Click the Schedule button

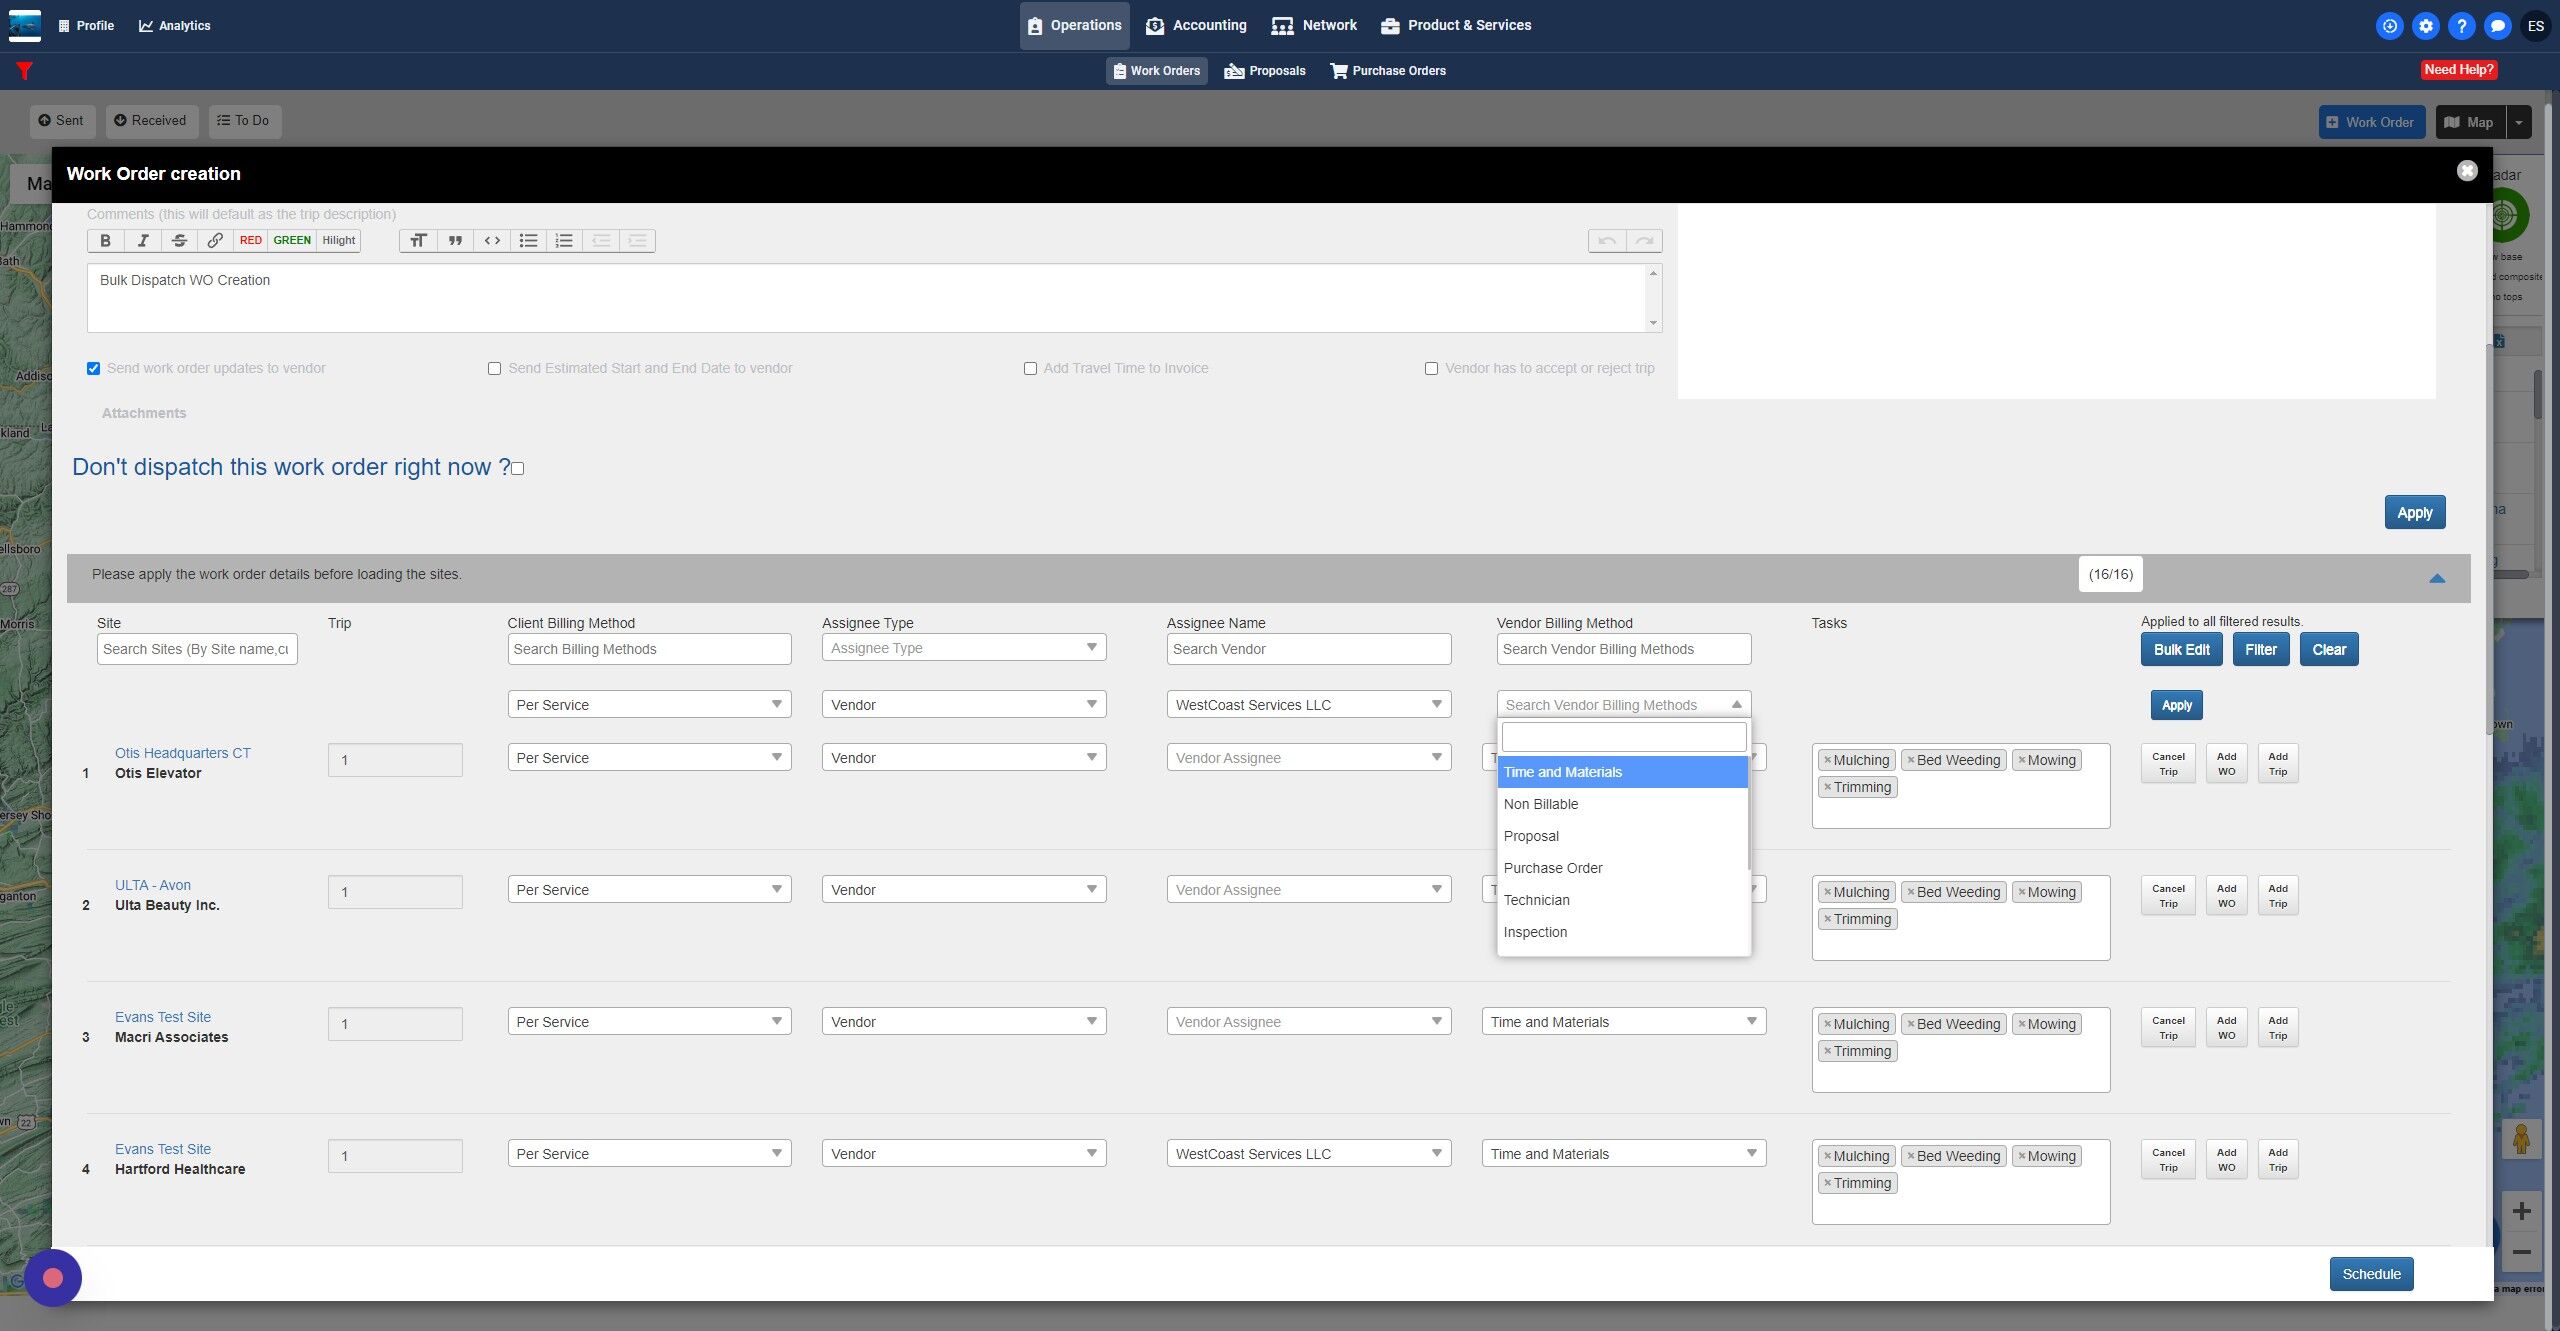2370,1274
